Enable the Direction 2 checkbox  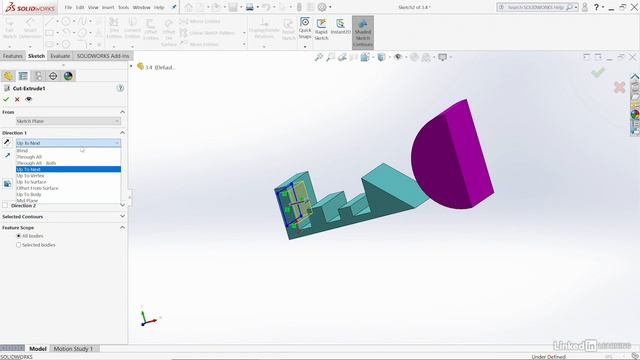coord(5,205)
